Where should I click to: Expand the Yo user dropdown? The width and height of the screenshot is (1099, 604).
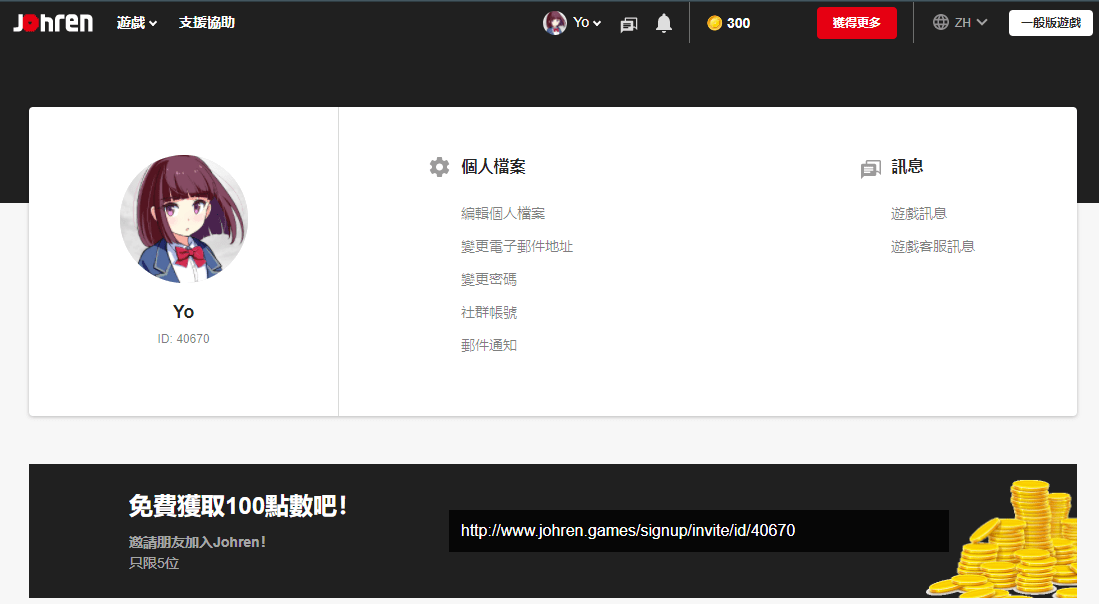click(587, 22)
